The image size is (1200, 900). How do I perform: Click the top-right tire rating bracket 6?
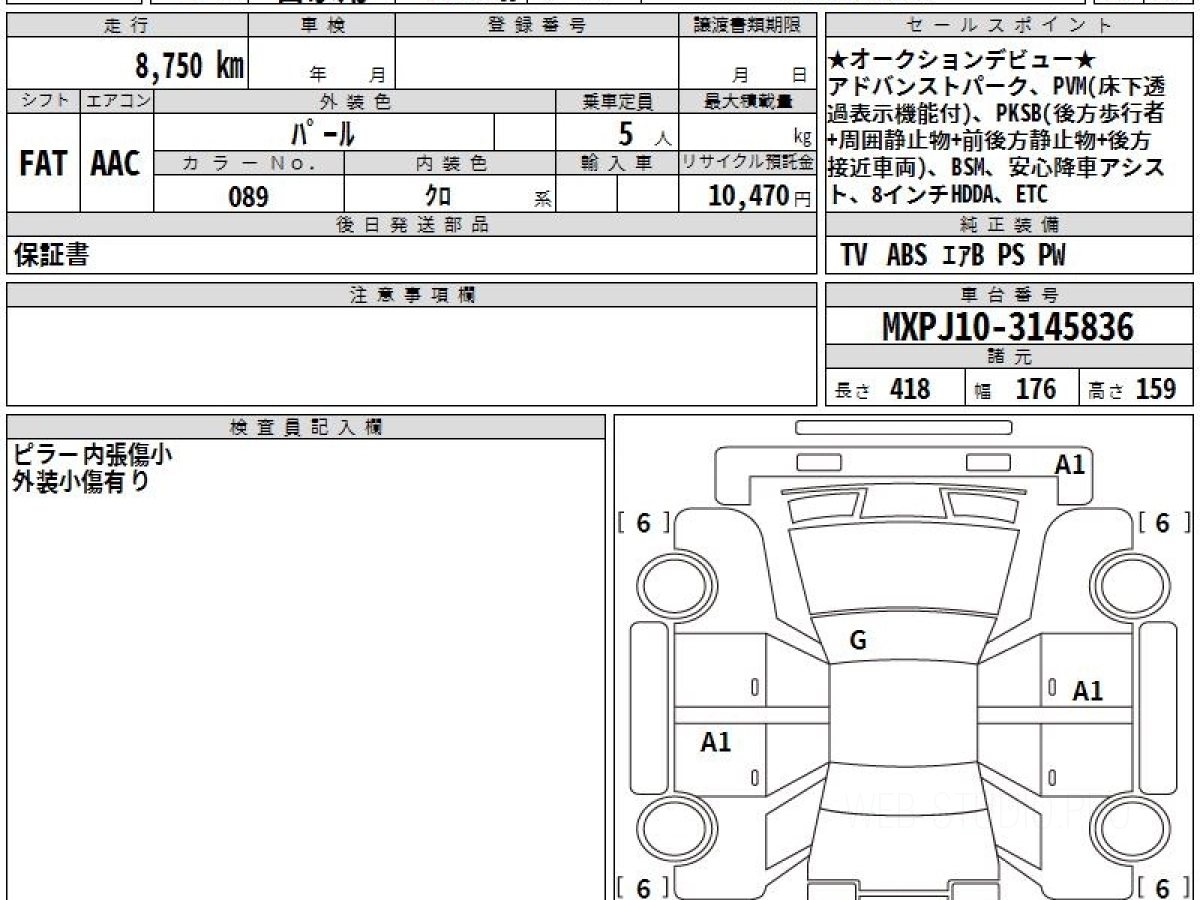[x=1162, y=522]
